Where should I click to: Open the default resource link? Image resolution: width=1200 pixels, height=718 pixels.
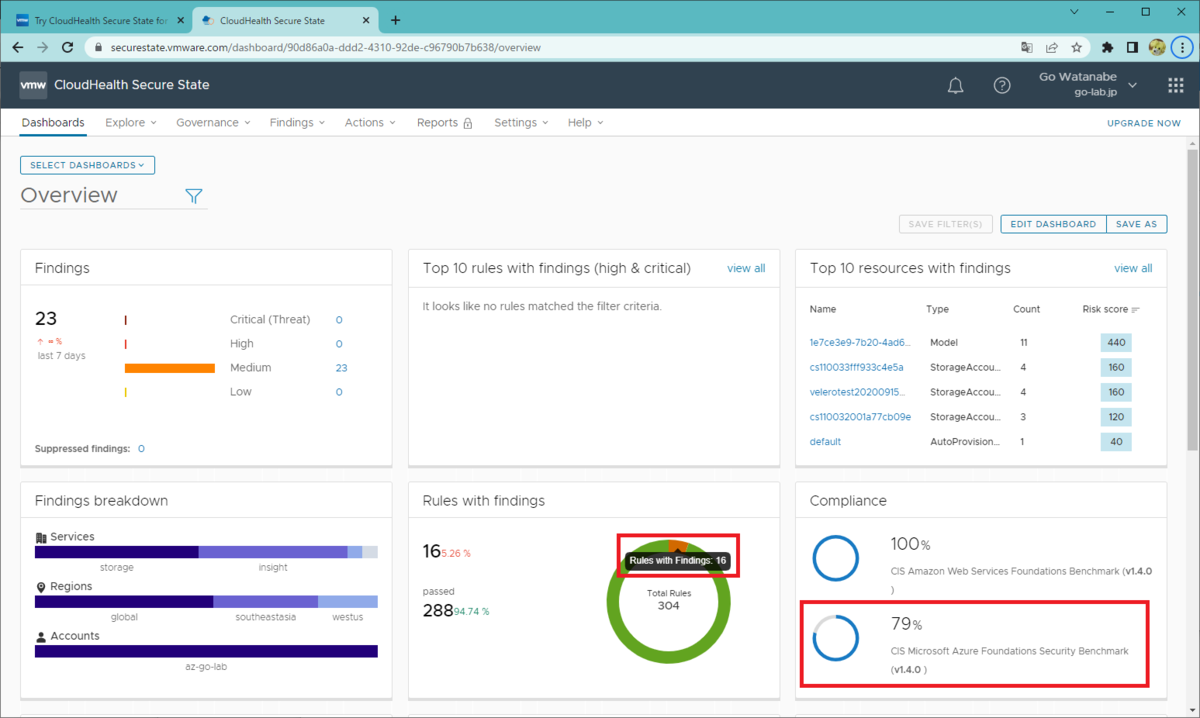point(825,442)
